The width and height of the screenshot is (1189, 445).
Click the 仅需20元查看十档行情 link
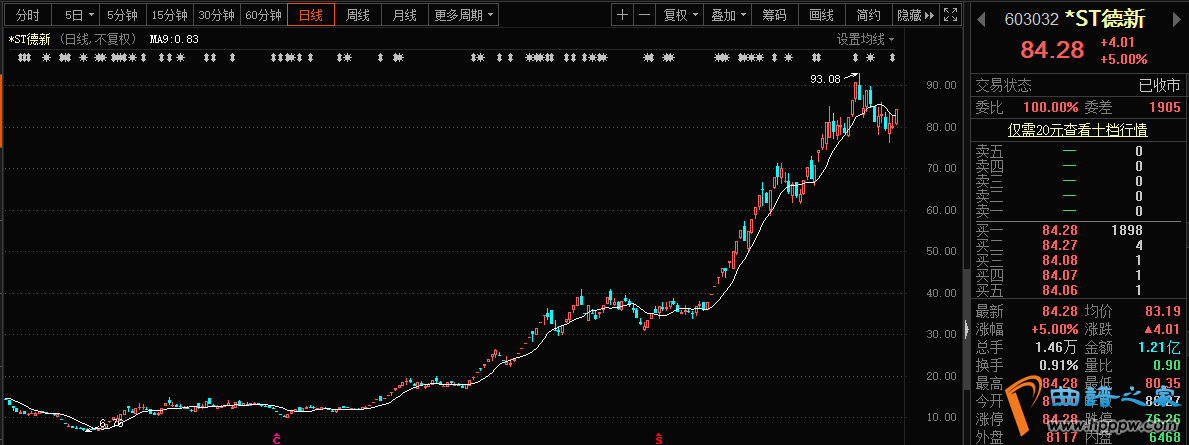[x=1076, y=129]
